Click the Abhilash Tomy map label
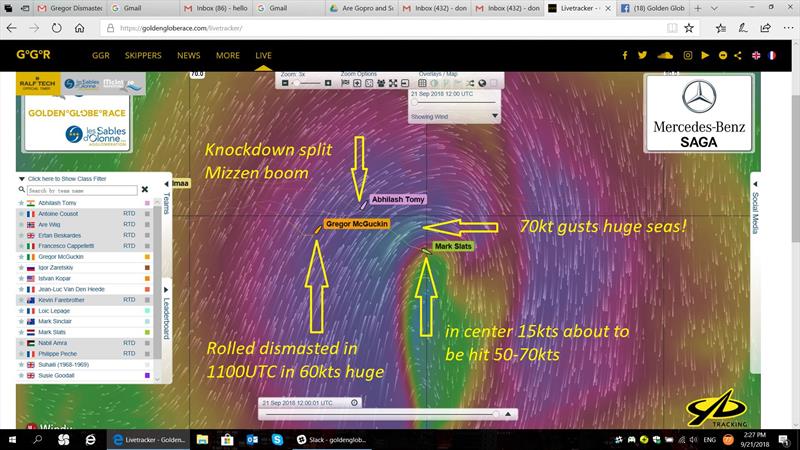 (x=398, y=199)
